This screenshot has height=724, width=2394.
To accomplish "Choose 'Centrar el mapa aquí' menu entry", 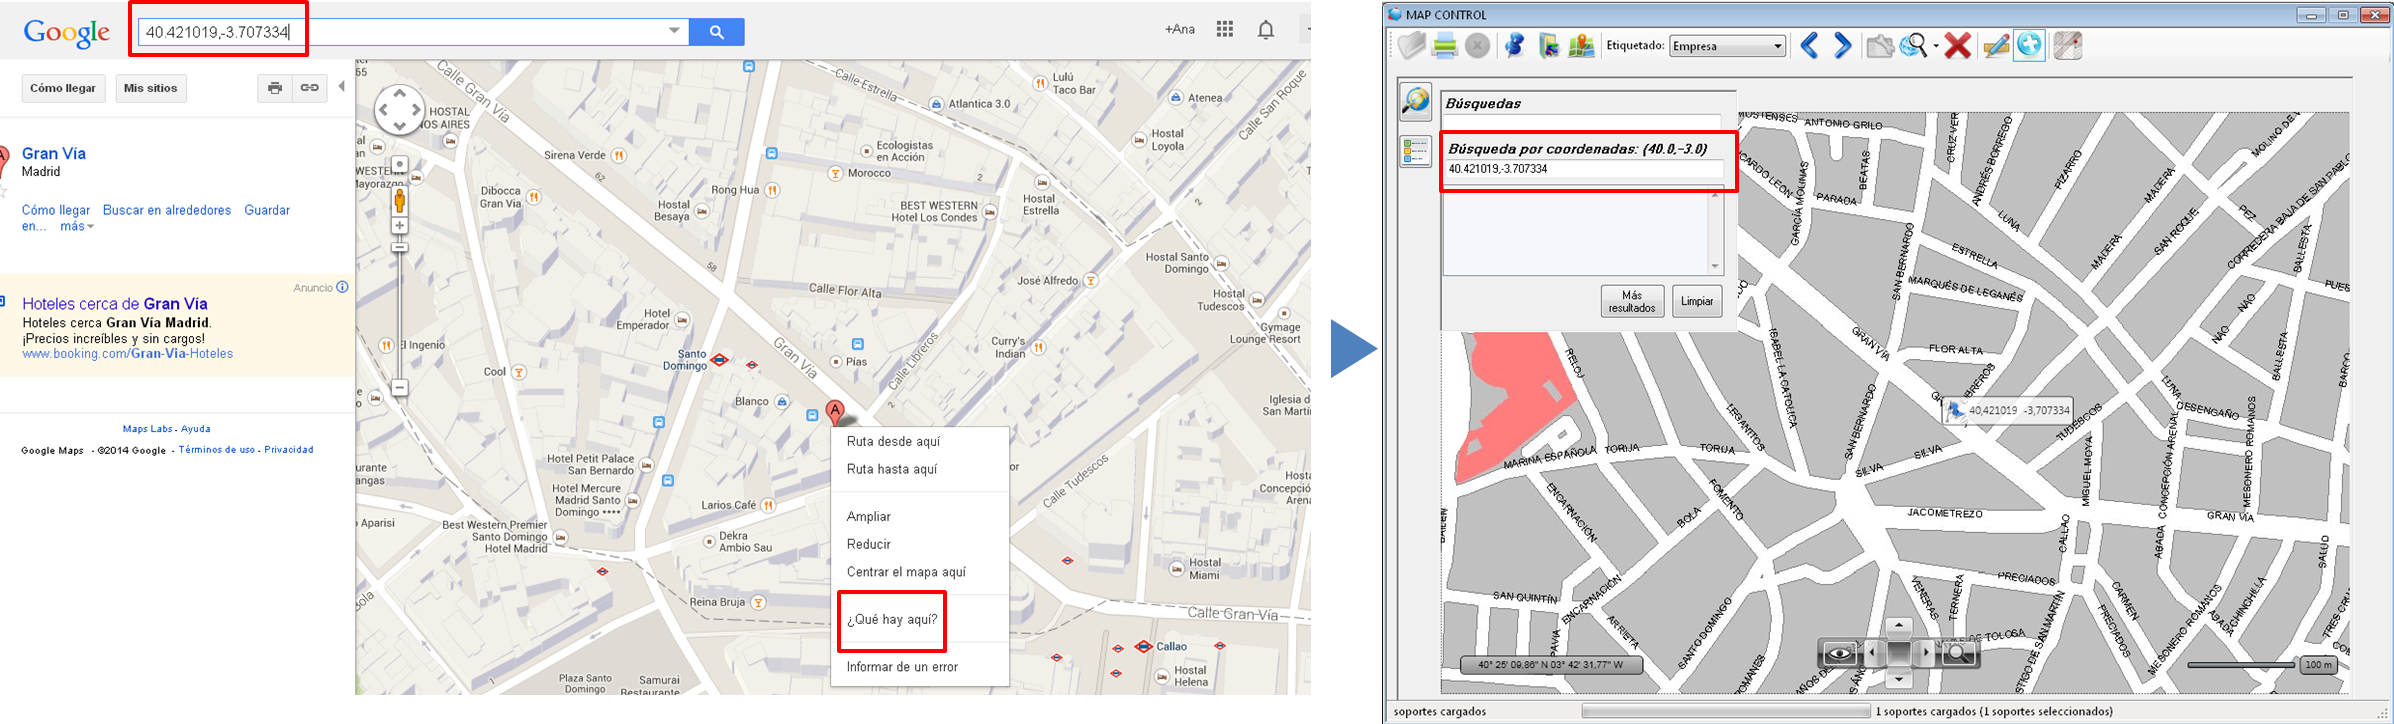I will 906,572.
